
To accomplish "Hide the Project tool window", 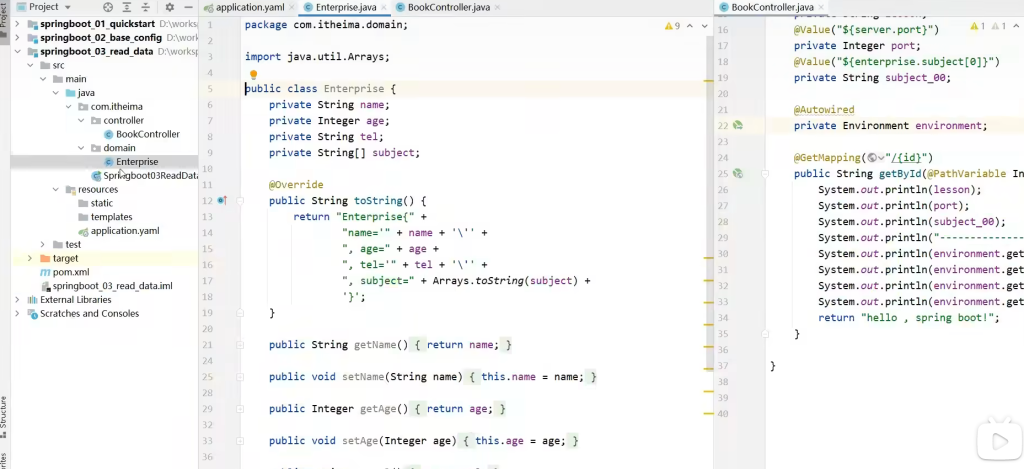I will click(189, 7).
